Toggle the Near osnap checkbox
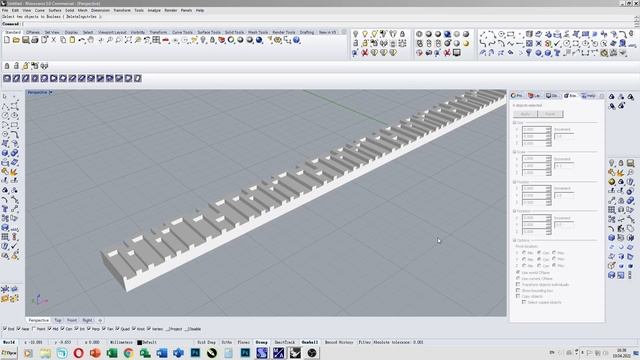This screenshot has width=640, height=360. (18, 329)
